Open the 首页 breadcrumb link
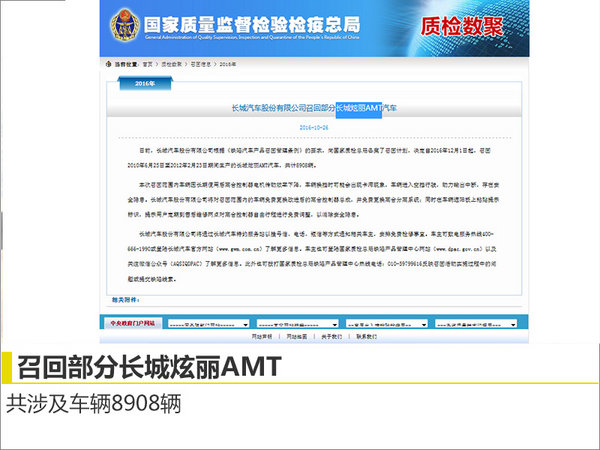The image size is (600, 450). tap(147, 64)
